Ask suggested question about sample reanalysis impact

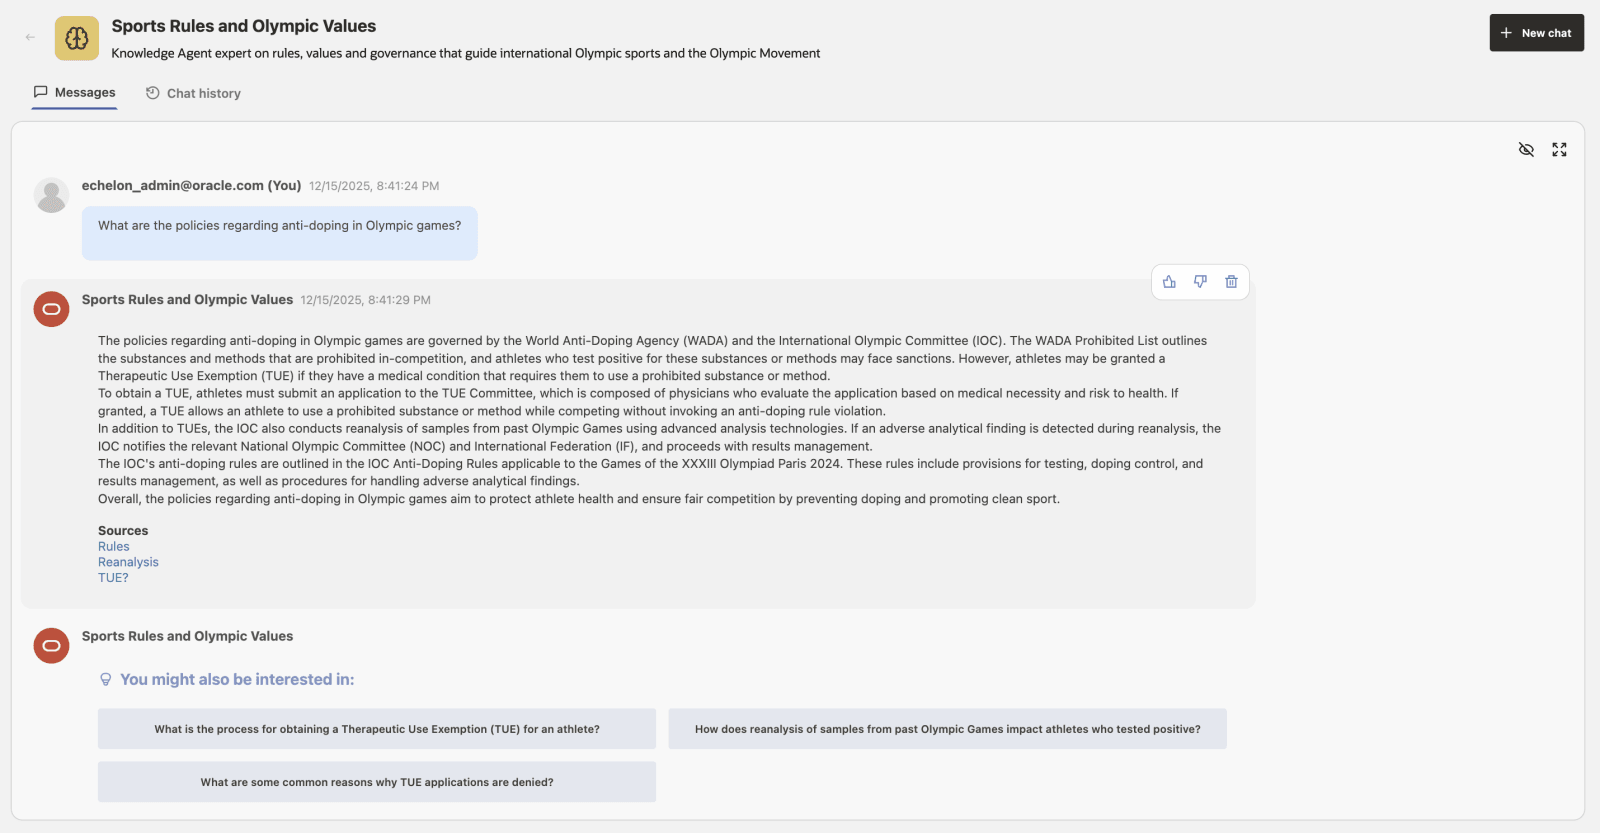[x=947, y=729]
